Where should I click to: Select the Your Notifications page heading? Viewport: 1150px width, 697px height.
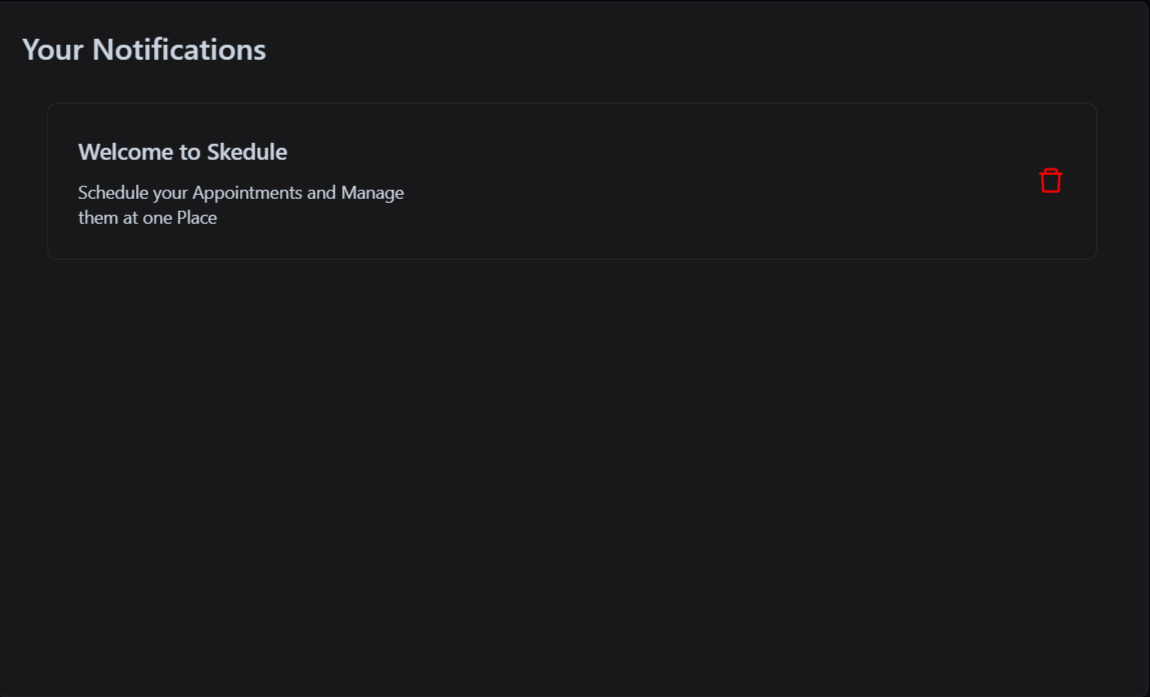click(x=144, y=50)
